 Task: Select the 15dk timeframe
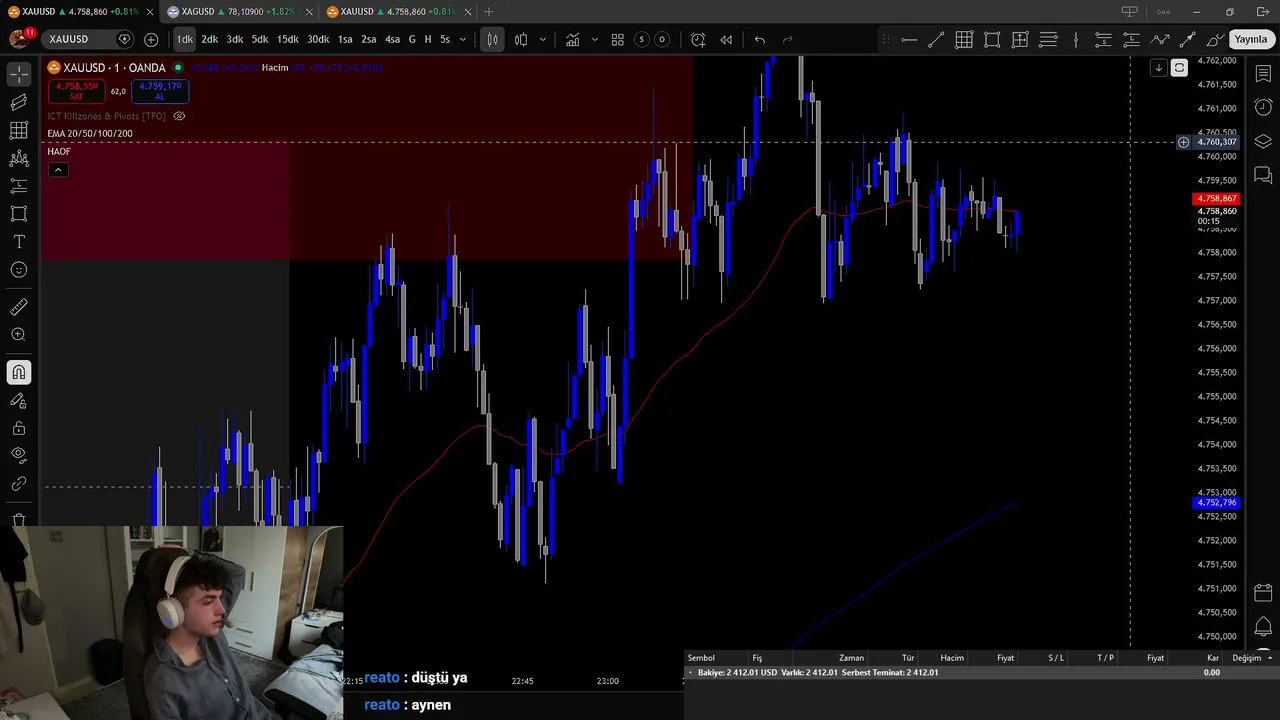[288, 39]
